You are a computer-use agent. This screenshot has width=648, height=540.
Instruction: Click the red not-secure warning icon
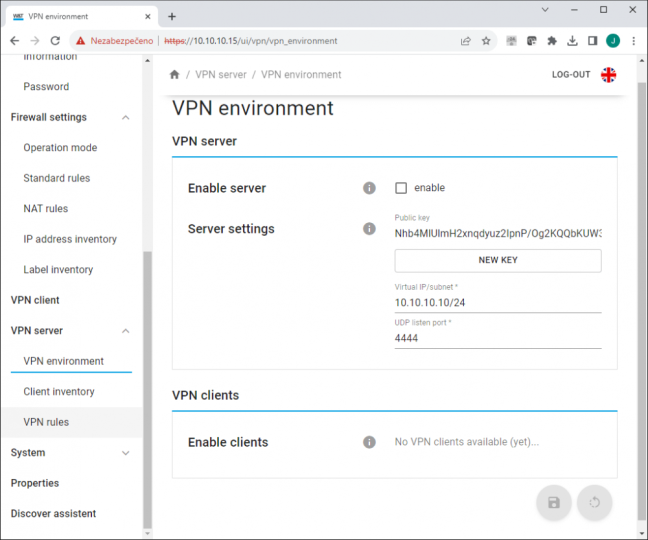80,40
